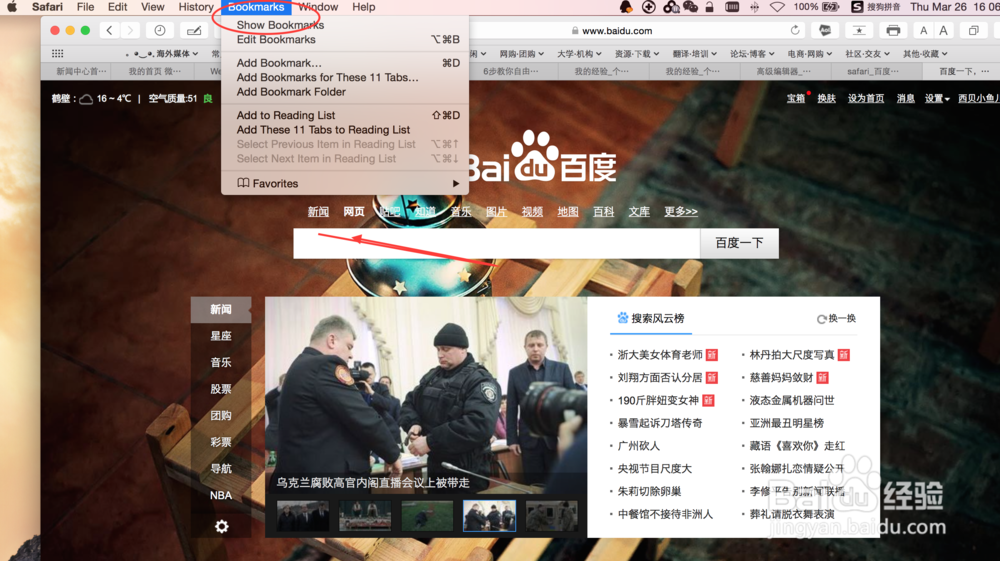Choose Show Bookmarks from menu

tap(345, 25)
